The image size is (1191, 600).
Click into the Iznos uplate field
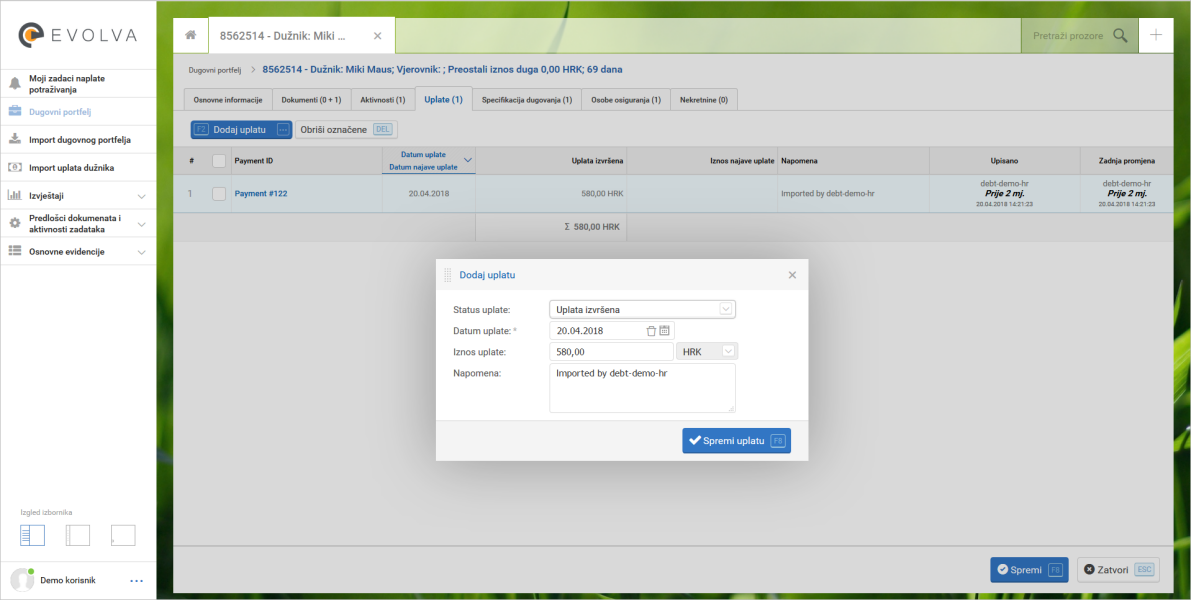point(611,352)
